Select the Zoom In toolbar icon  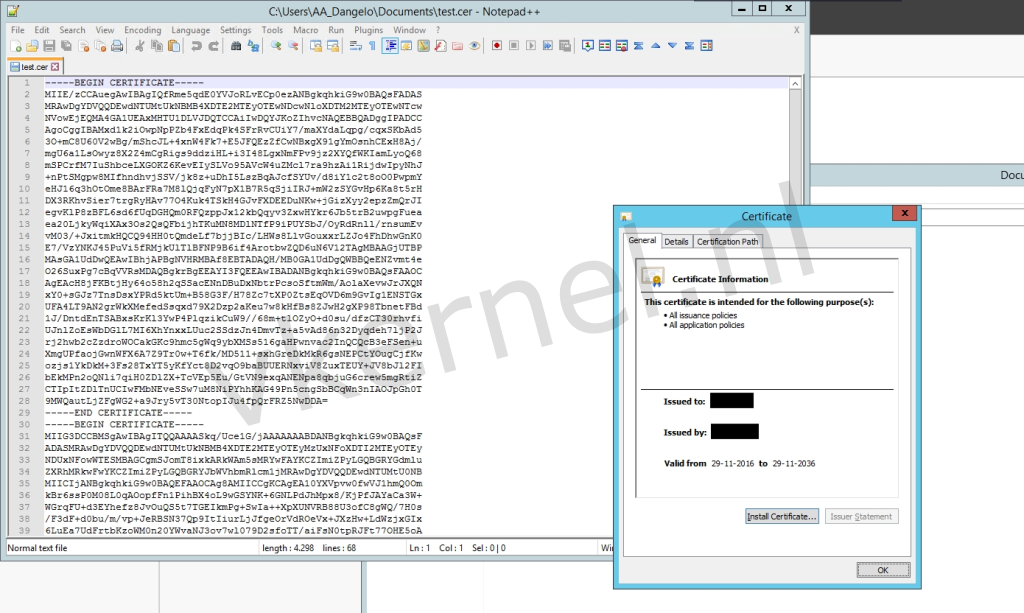pos(278,46)
